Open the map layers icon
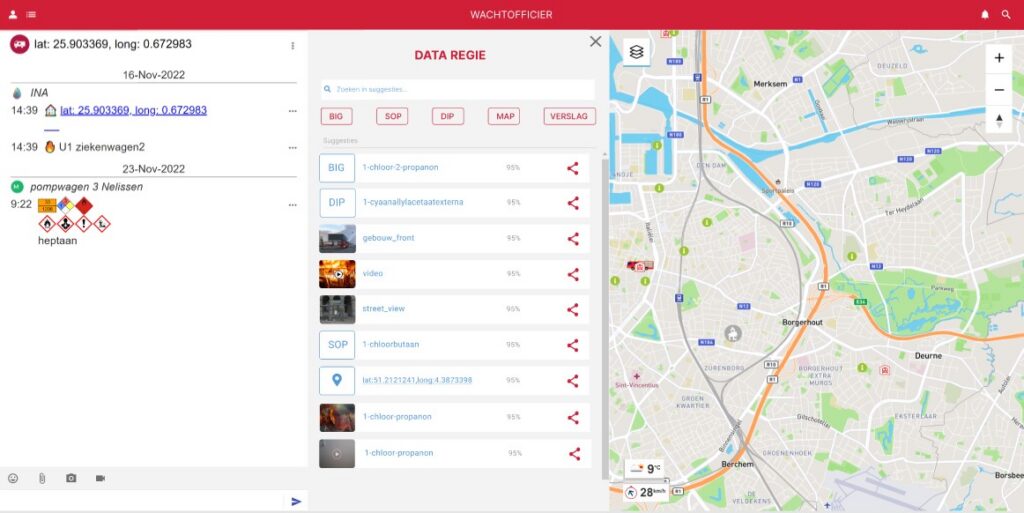 click(637, 52)
